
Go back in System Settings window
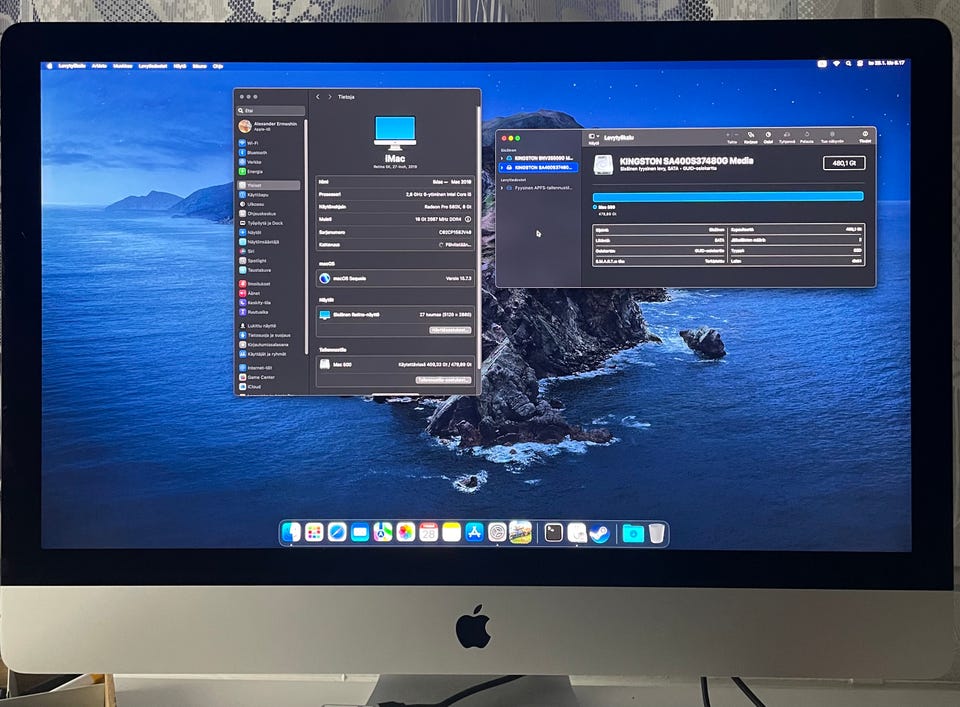tap(318, 97)
